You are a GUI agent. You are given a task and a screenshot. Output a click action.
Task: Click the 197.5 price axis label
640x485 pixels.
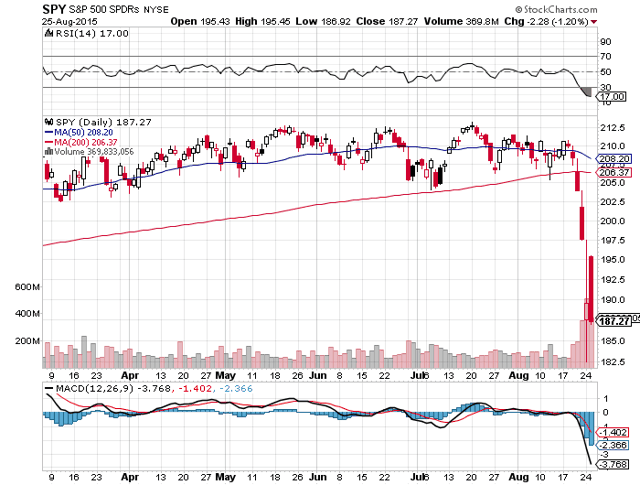[x=612, y=240]
